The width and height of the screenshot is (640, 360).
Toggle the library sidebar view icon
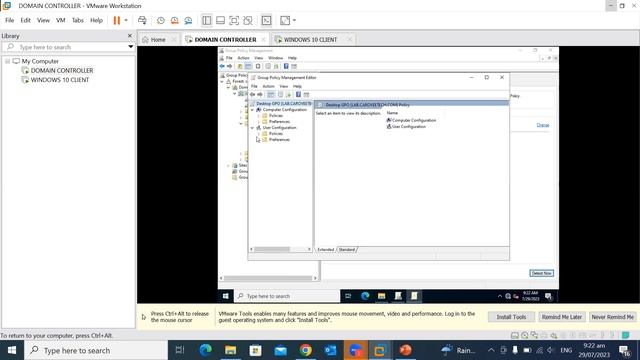click(207, 20)
